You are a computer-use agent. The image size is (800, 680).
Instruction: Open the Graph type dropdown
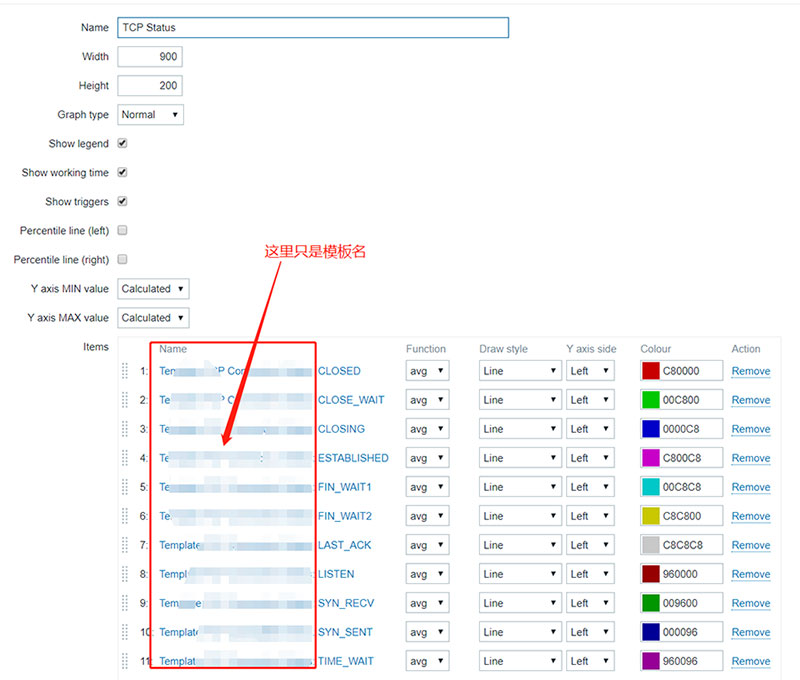coord(151,115)
